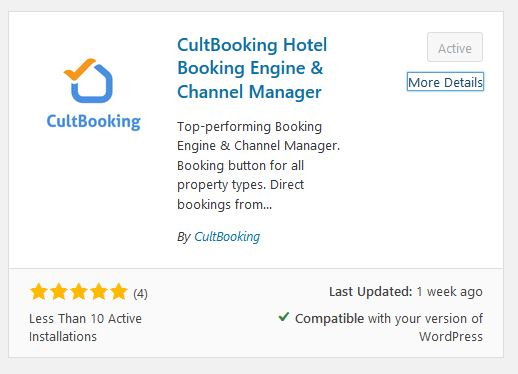Open the More Details link
The height and width of the screenshot is (374, 518).
point(445,82)
